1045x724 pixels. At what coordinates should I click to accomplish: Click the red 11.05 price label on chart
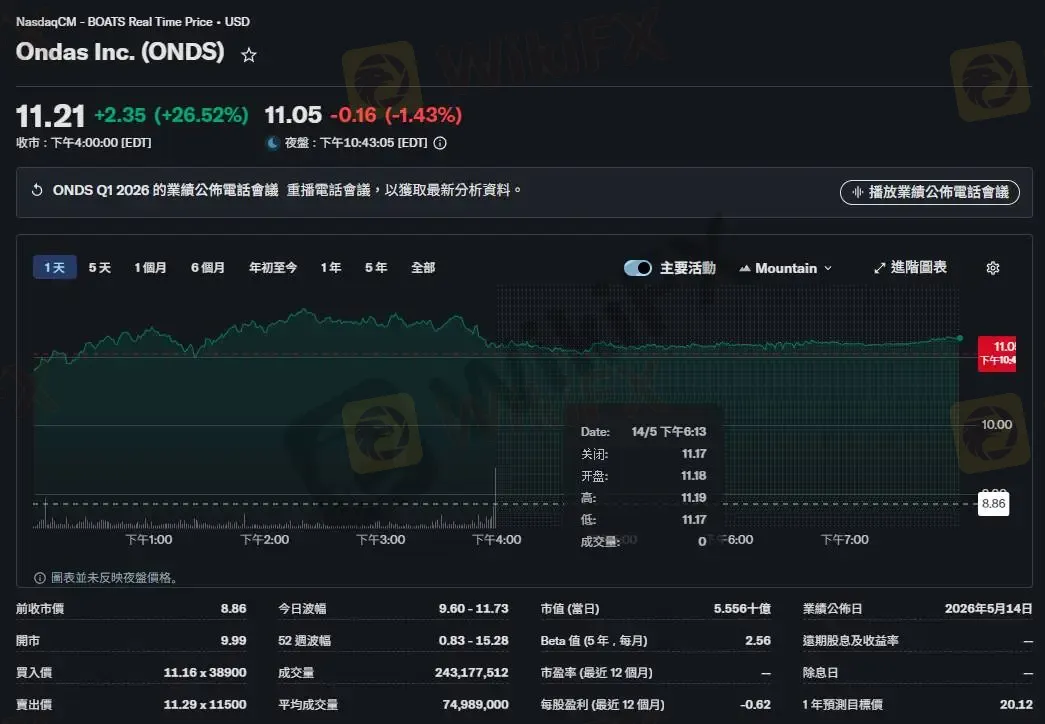[996, 353]
